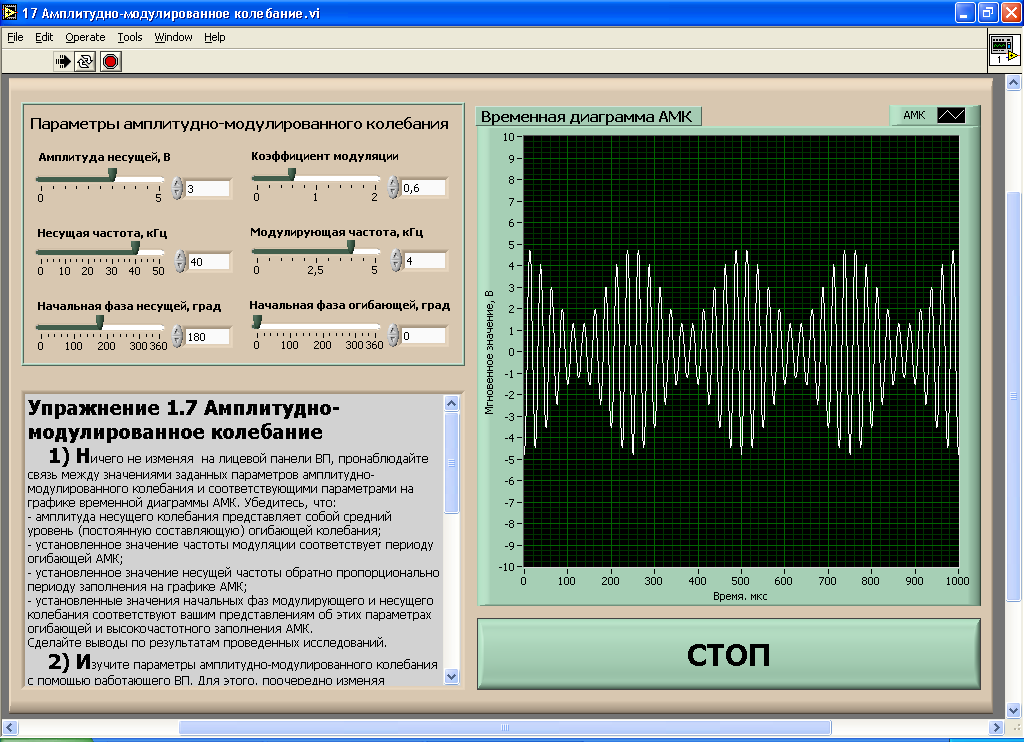
Task: Open the Operate menu
Action: tap(85, 37)
